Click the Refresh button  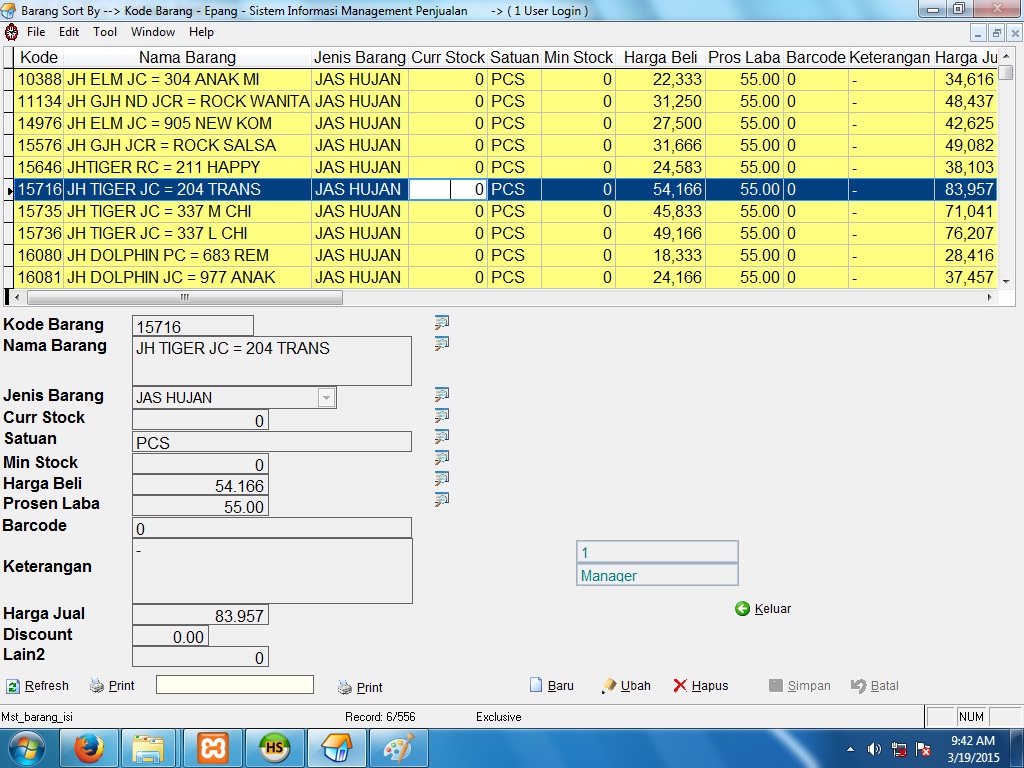point(38,686)
